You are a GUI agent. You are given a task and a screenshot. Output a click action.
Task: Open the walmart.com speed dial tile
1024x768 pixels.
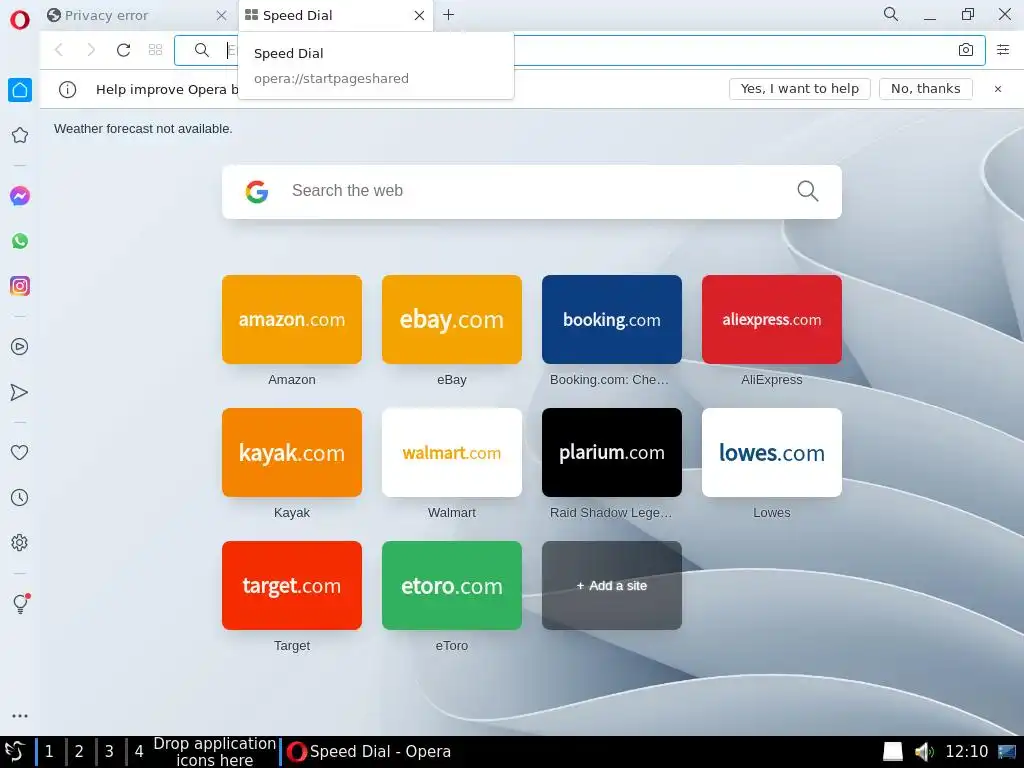452,453
